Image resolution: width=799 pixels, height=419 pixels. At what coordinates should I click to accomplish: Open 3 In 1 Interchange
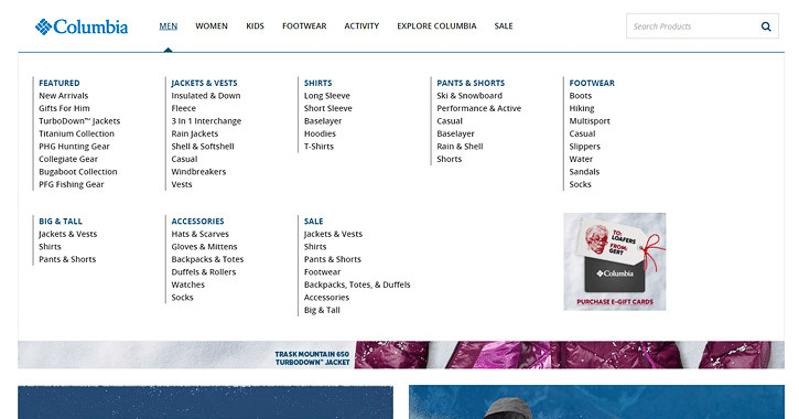pyautogui.click(x=206, y=121)
